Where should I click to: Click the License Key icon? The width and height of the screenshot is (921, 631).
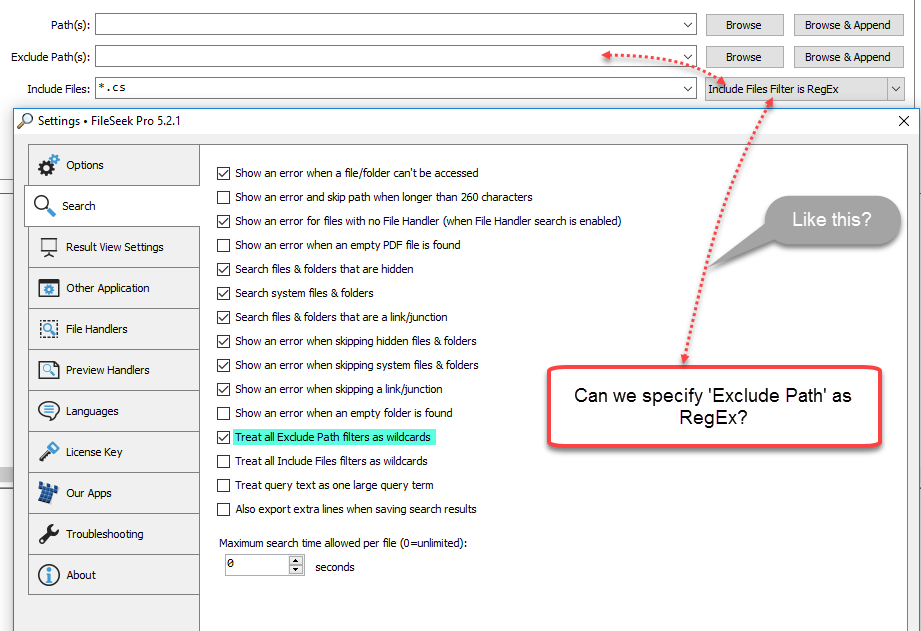[x=48, y=452]
